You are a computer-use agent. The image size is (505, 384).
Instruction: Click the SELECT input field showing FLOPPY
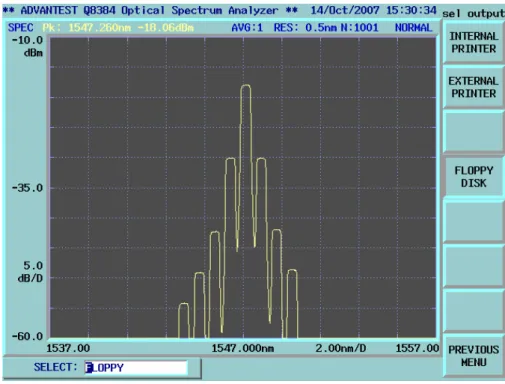136,368
